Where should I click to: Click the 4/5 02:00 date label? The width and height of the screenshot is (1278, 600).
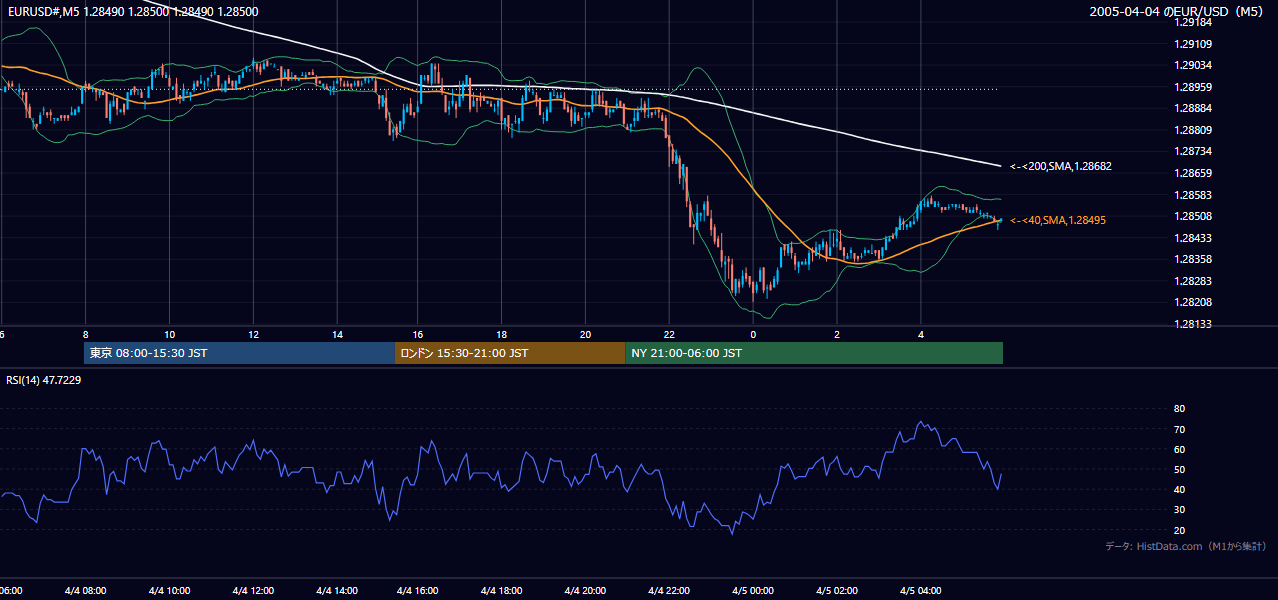pyautogui.click(x=837, y=591)
